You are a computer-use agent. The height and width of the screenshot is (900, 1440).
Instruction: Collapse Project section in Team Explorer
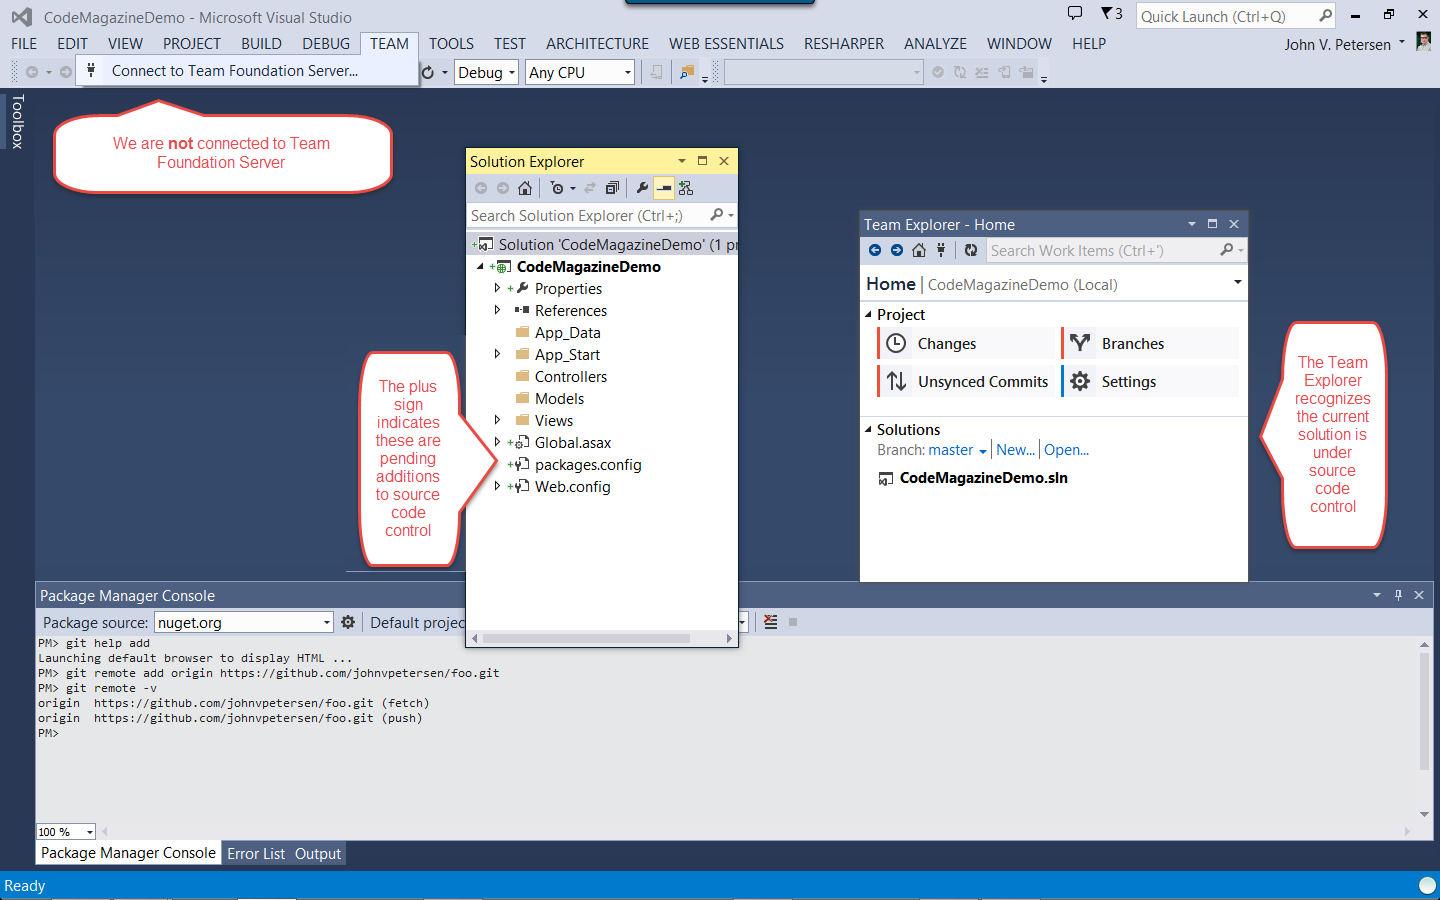tap(868, 314)
